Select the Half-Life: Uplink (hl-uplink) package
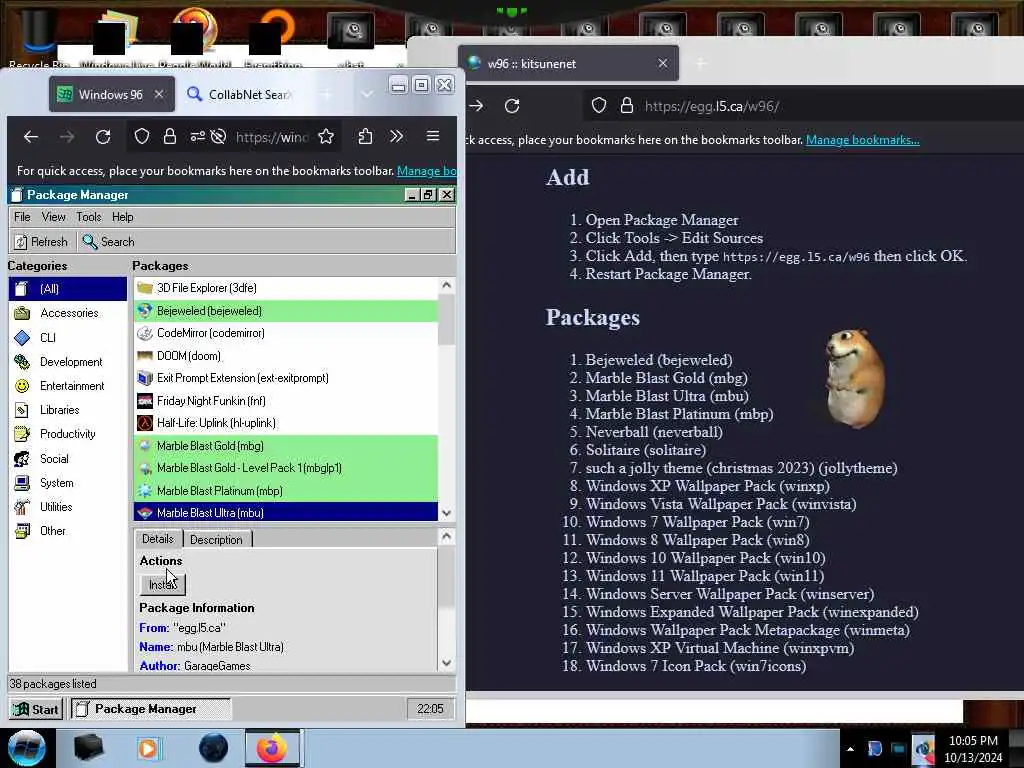Viewport: 1024px width, 768px height. [285, 423]
